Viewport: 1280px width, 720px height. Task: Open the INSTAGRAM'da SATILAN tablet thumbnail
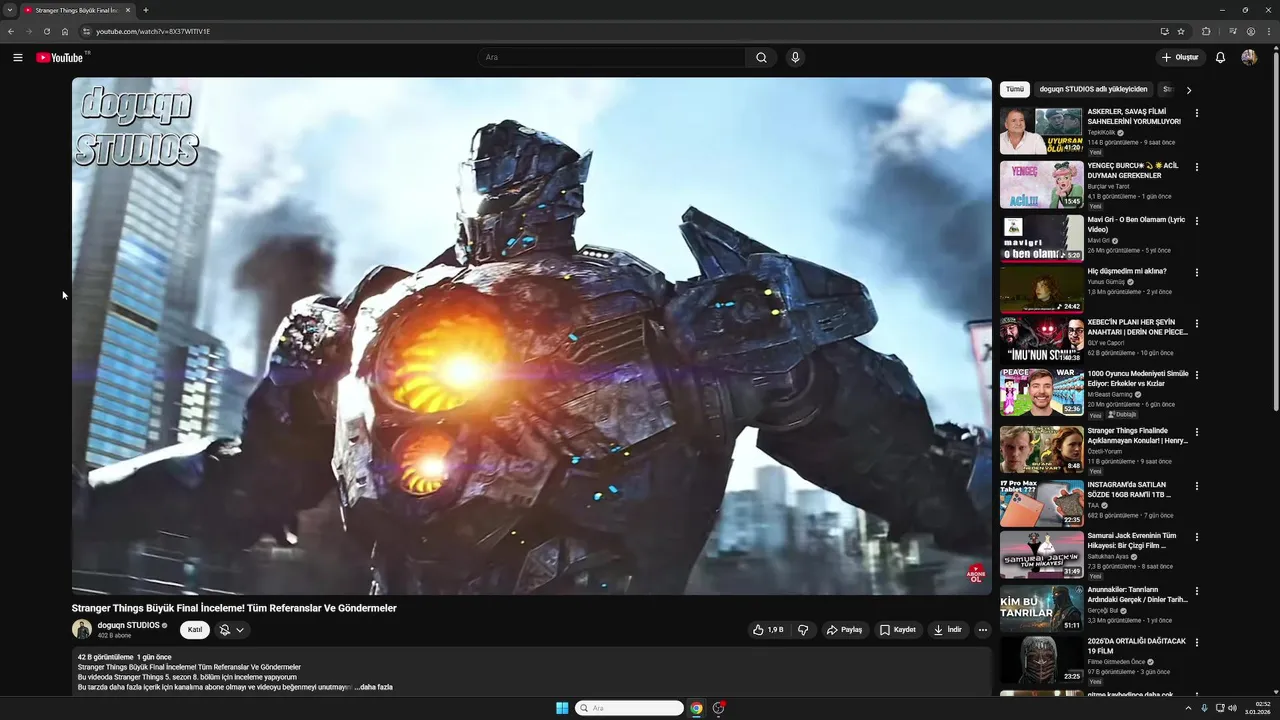[x=1041, y=503]
